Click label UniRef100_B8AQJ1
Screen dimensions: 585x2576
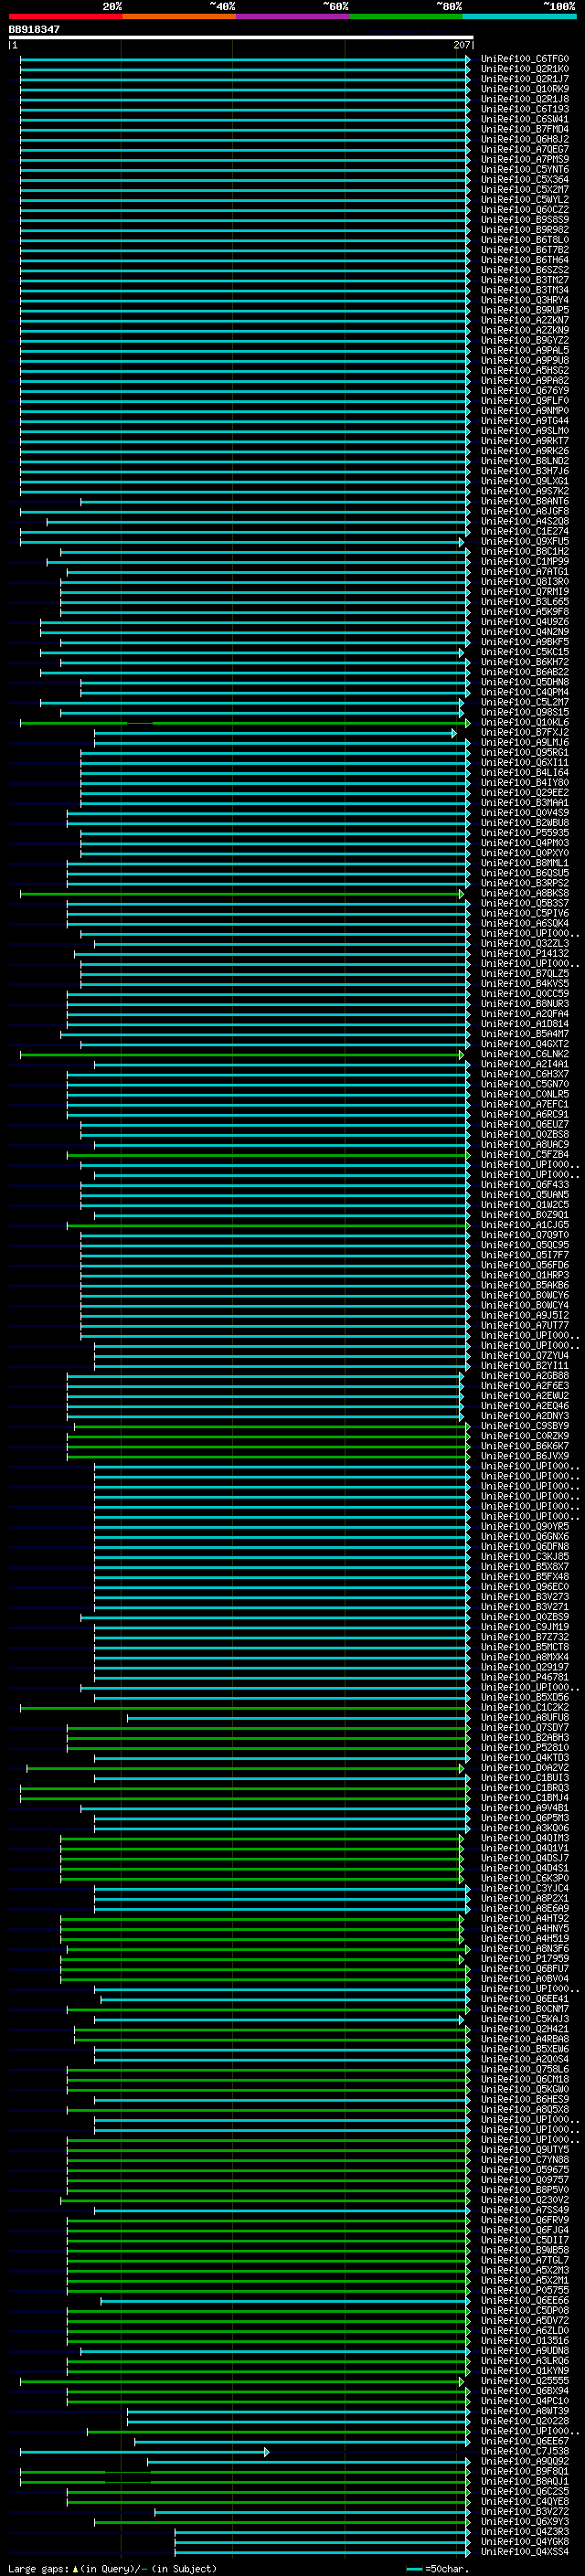tap(524, 2481)
